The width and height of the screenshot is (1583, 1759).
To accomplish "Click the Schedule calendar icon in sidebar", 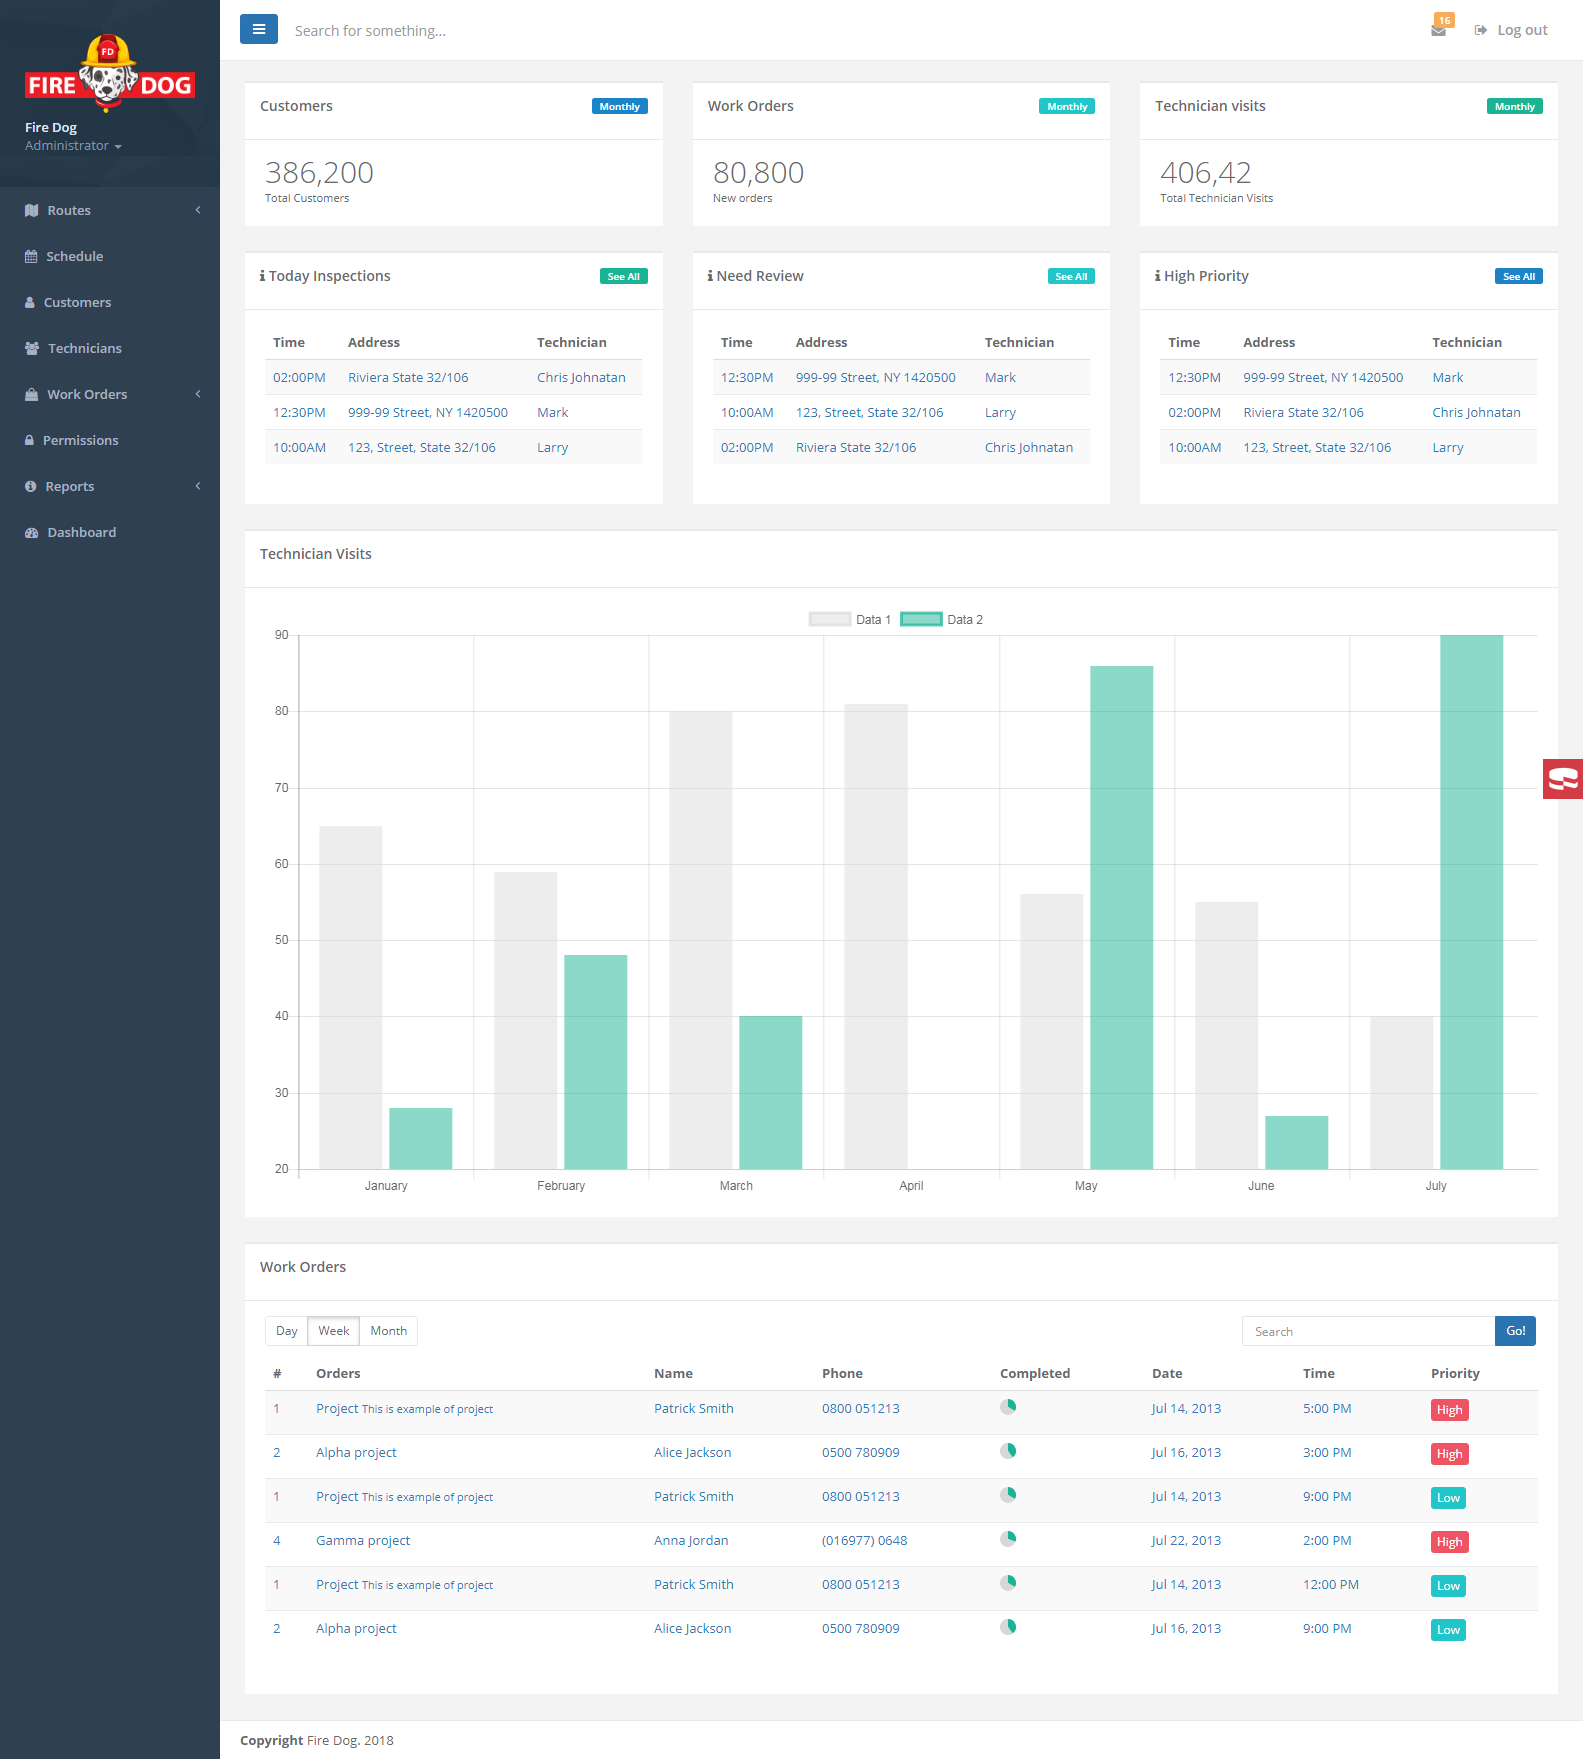I will pos(31,257).
